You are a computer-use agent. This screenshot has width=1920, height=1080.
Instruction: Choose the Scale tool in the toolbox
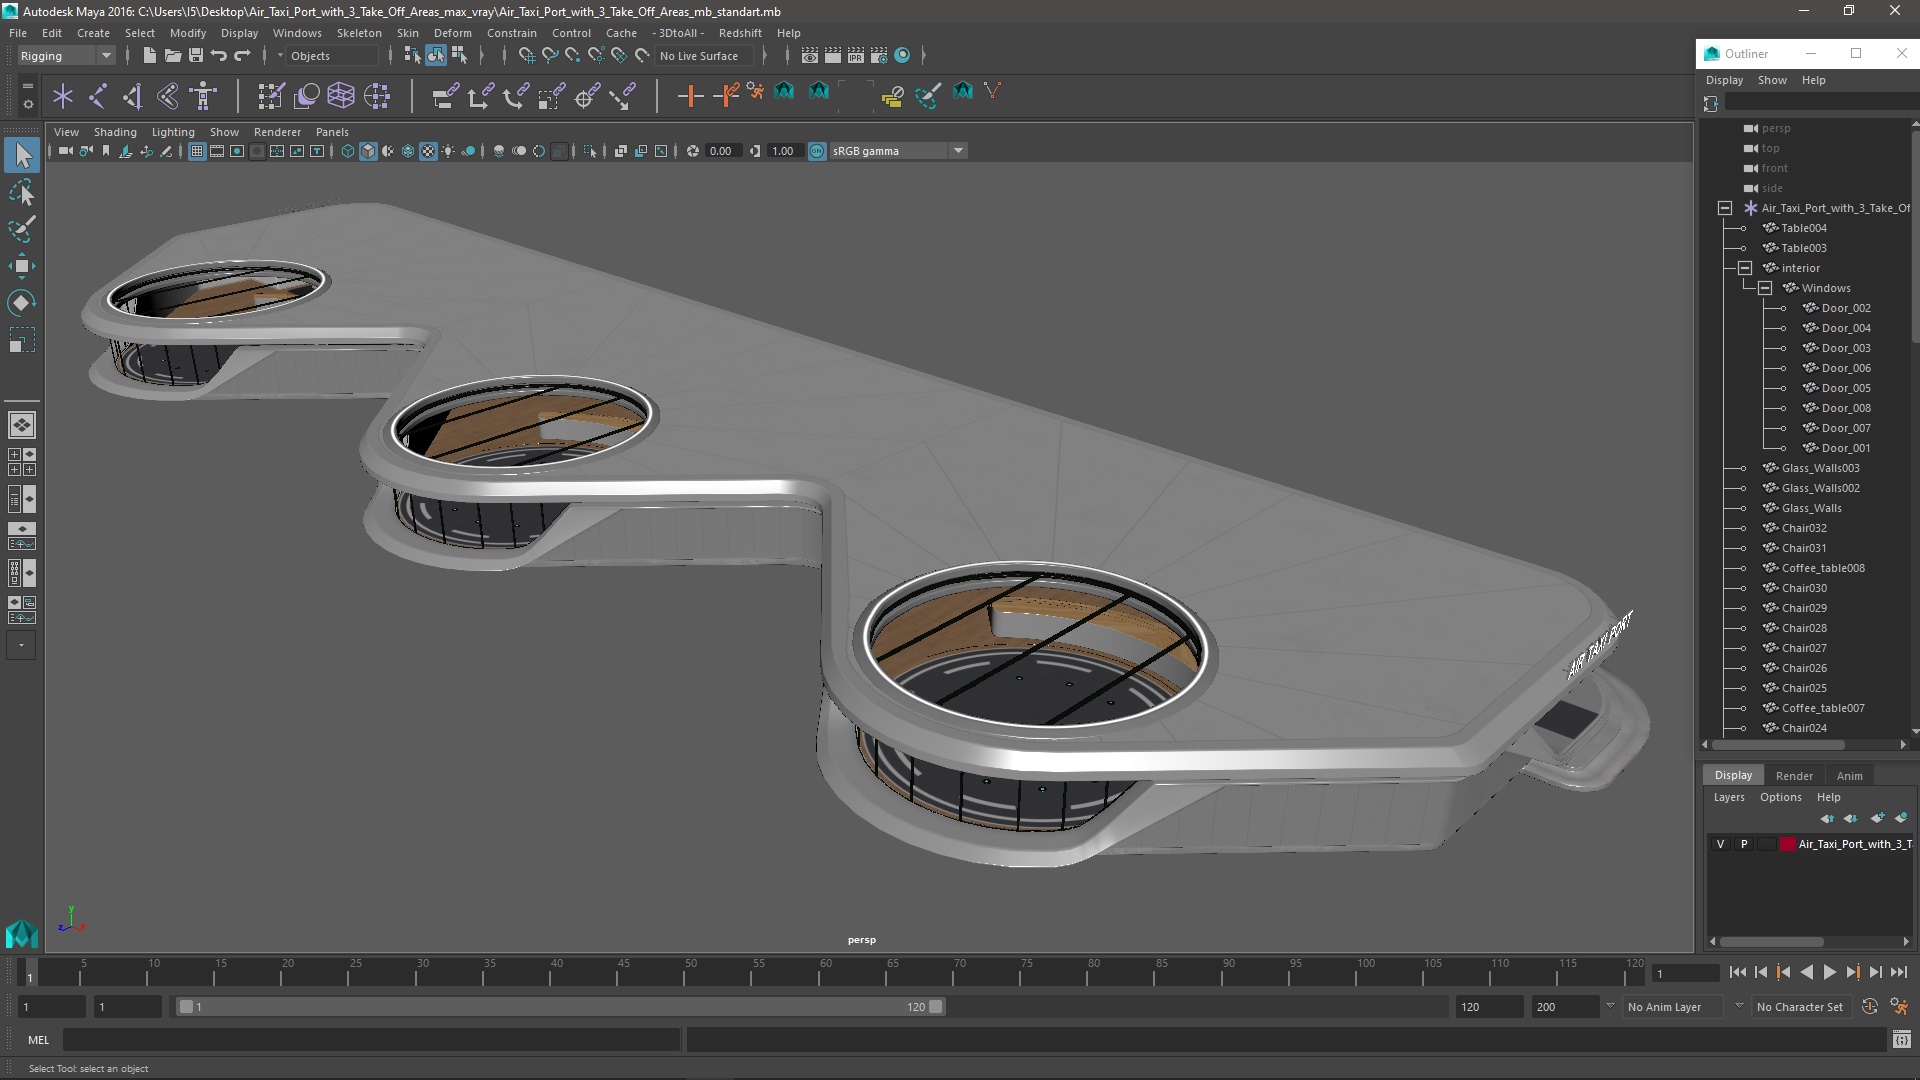coord(22,340)
